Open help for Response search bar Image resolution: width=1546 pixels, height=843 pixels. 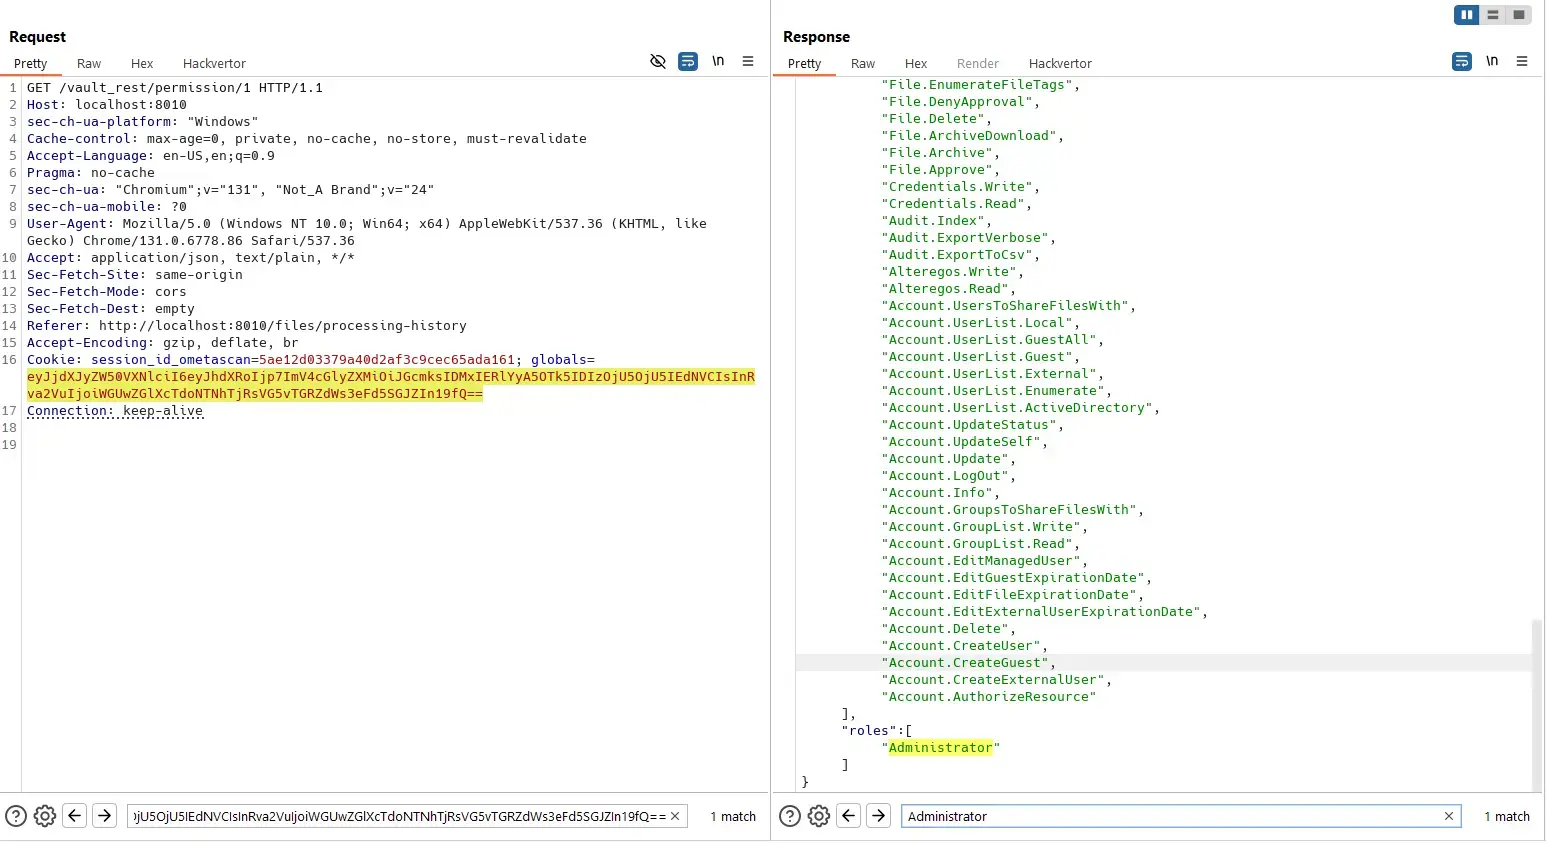790,816
